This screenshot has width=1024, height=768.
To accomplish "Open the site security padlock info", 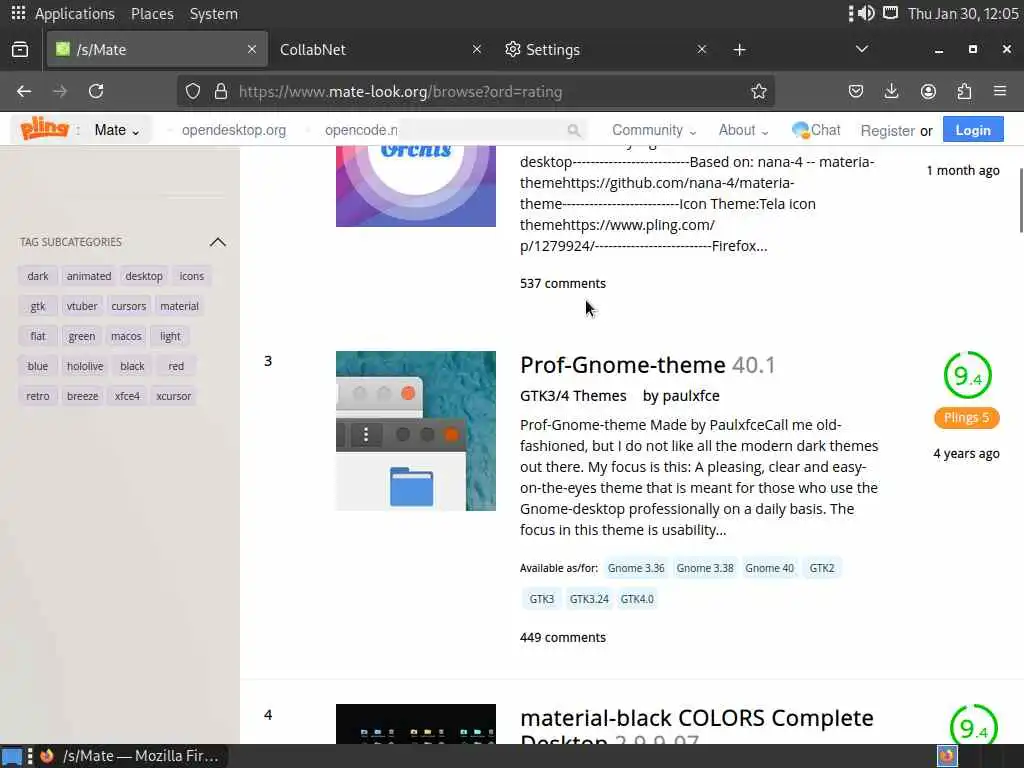I will pyautogui.click(x=221, y=91).
